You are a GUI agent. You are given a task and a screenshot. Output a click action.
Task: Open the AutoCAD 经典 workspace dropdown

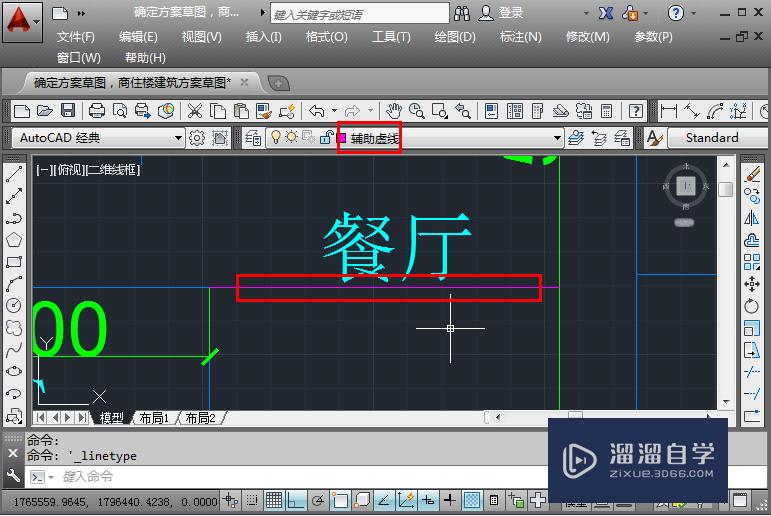tap(98, 138)
